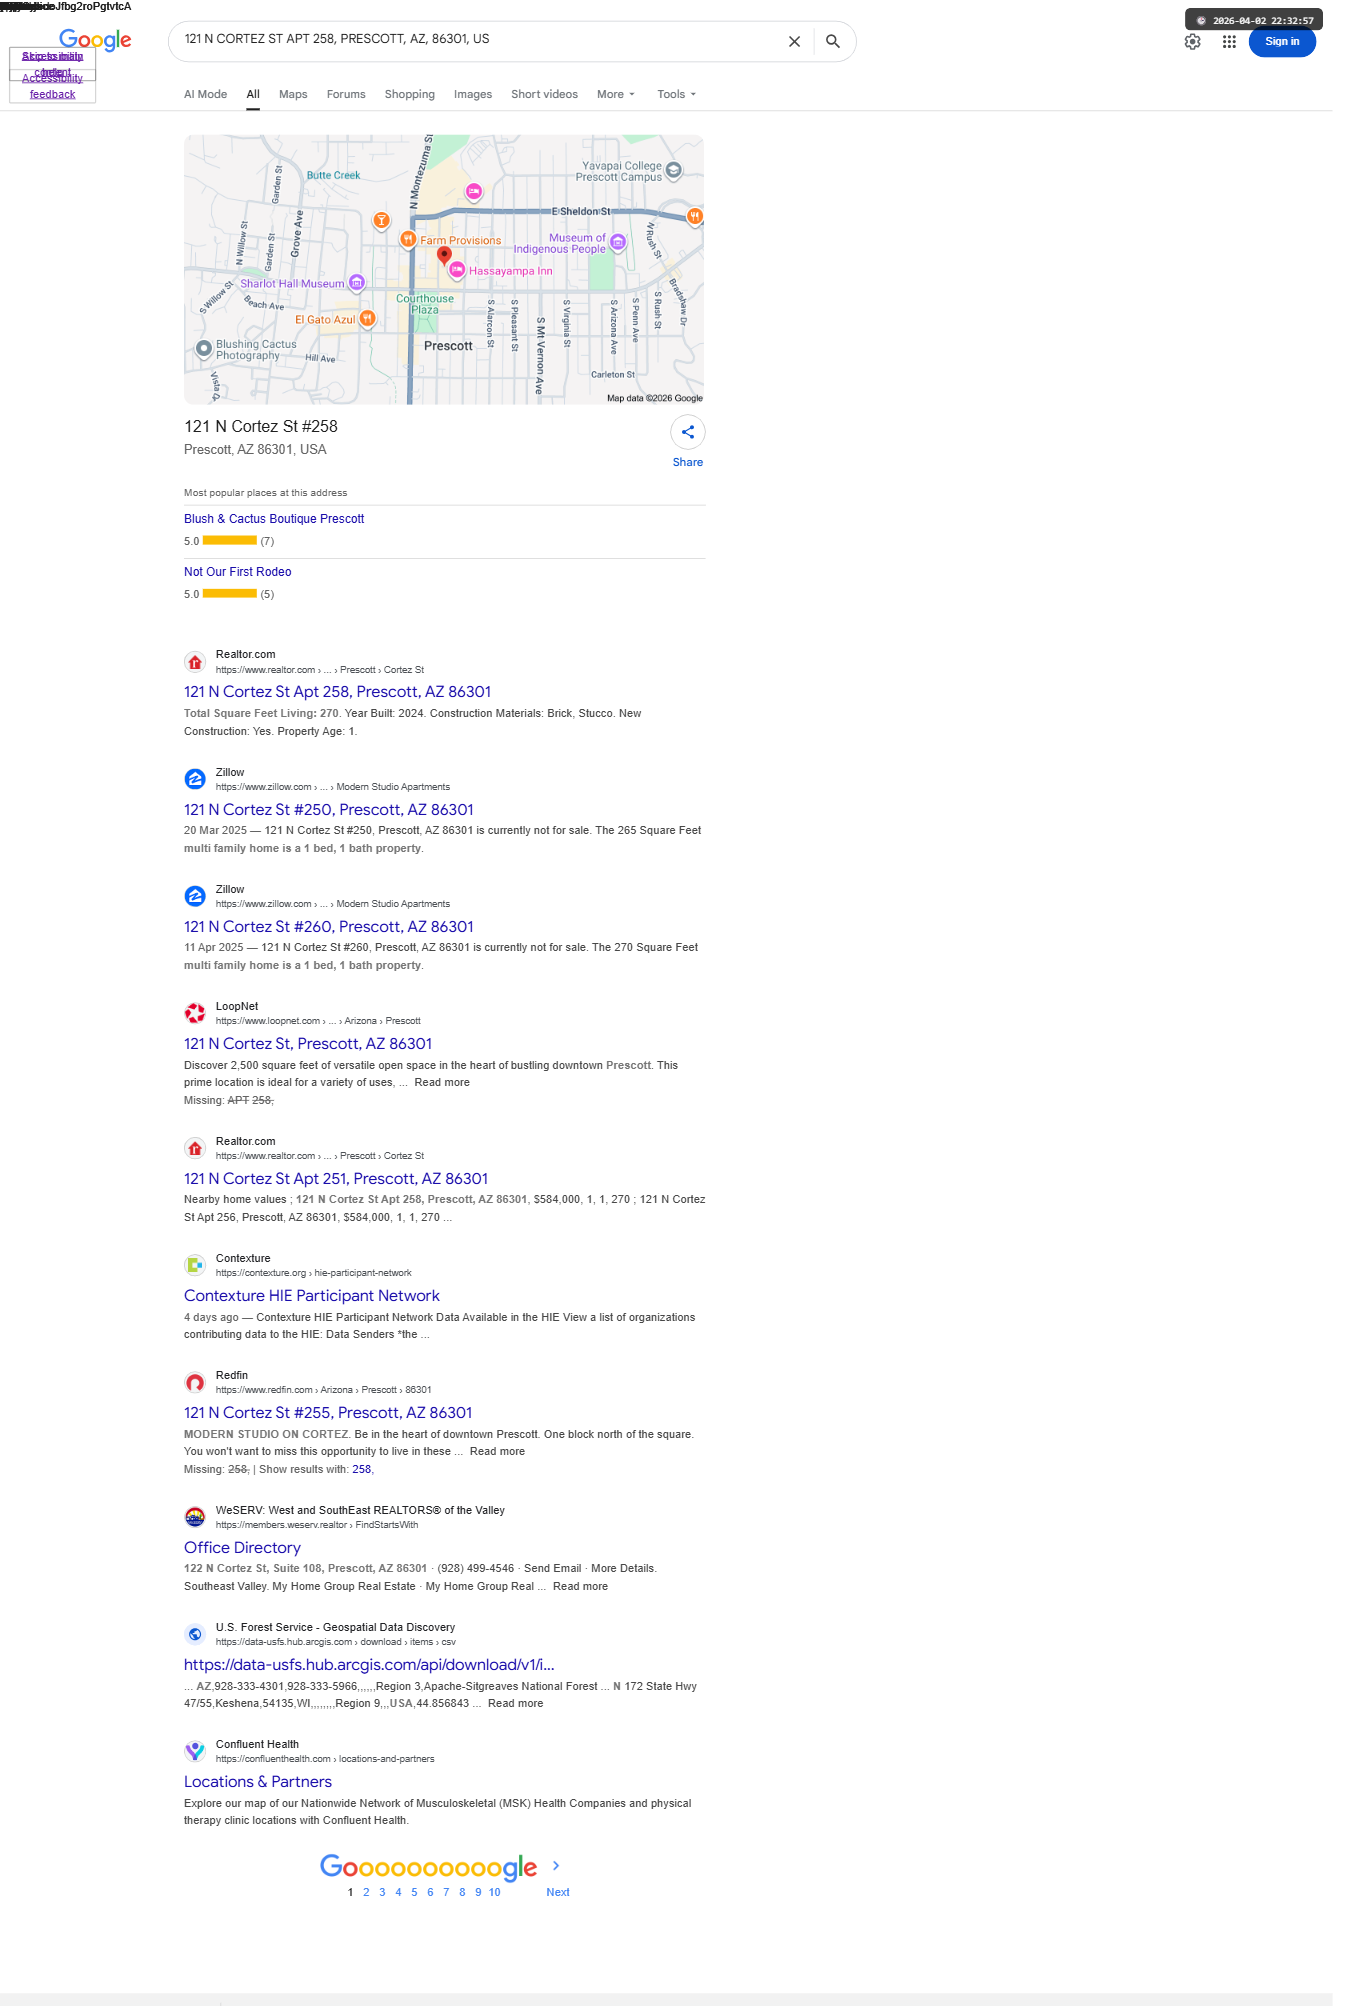1348x2006 pixels.
Task: Click the Accessibility feedback link
Action: pos(52,86)
